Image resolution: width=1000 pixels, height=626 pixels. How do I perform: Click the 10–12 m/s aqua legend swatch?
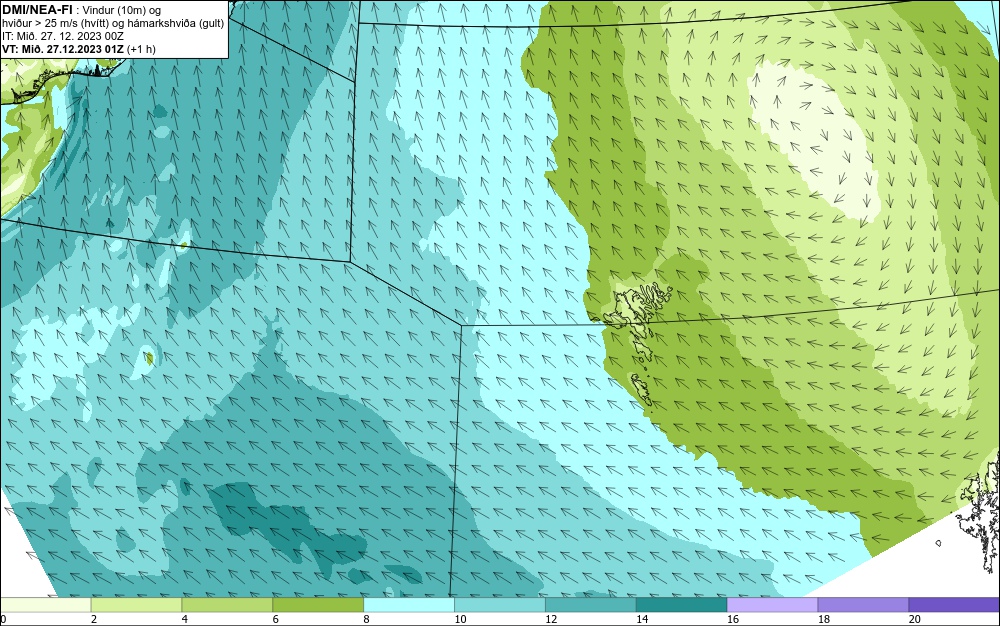(500, 605)
